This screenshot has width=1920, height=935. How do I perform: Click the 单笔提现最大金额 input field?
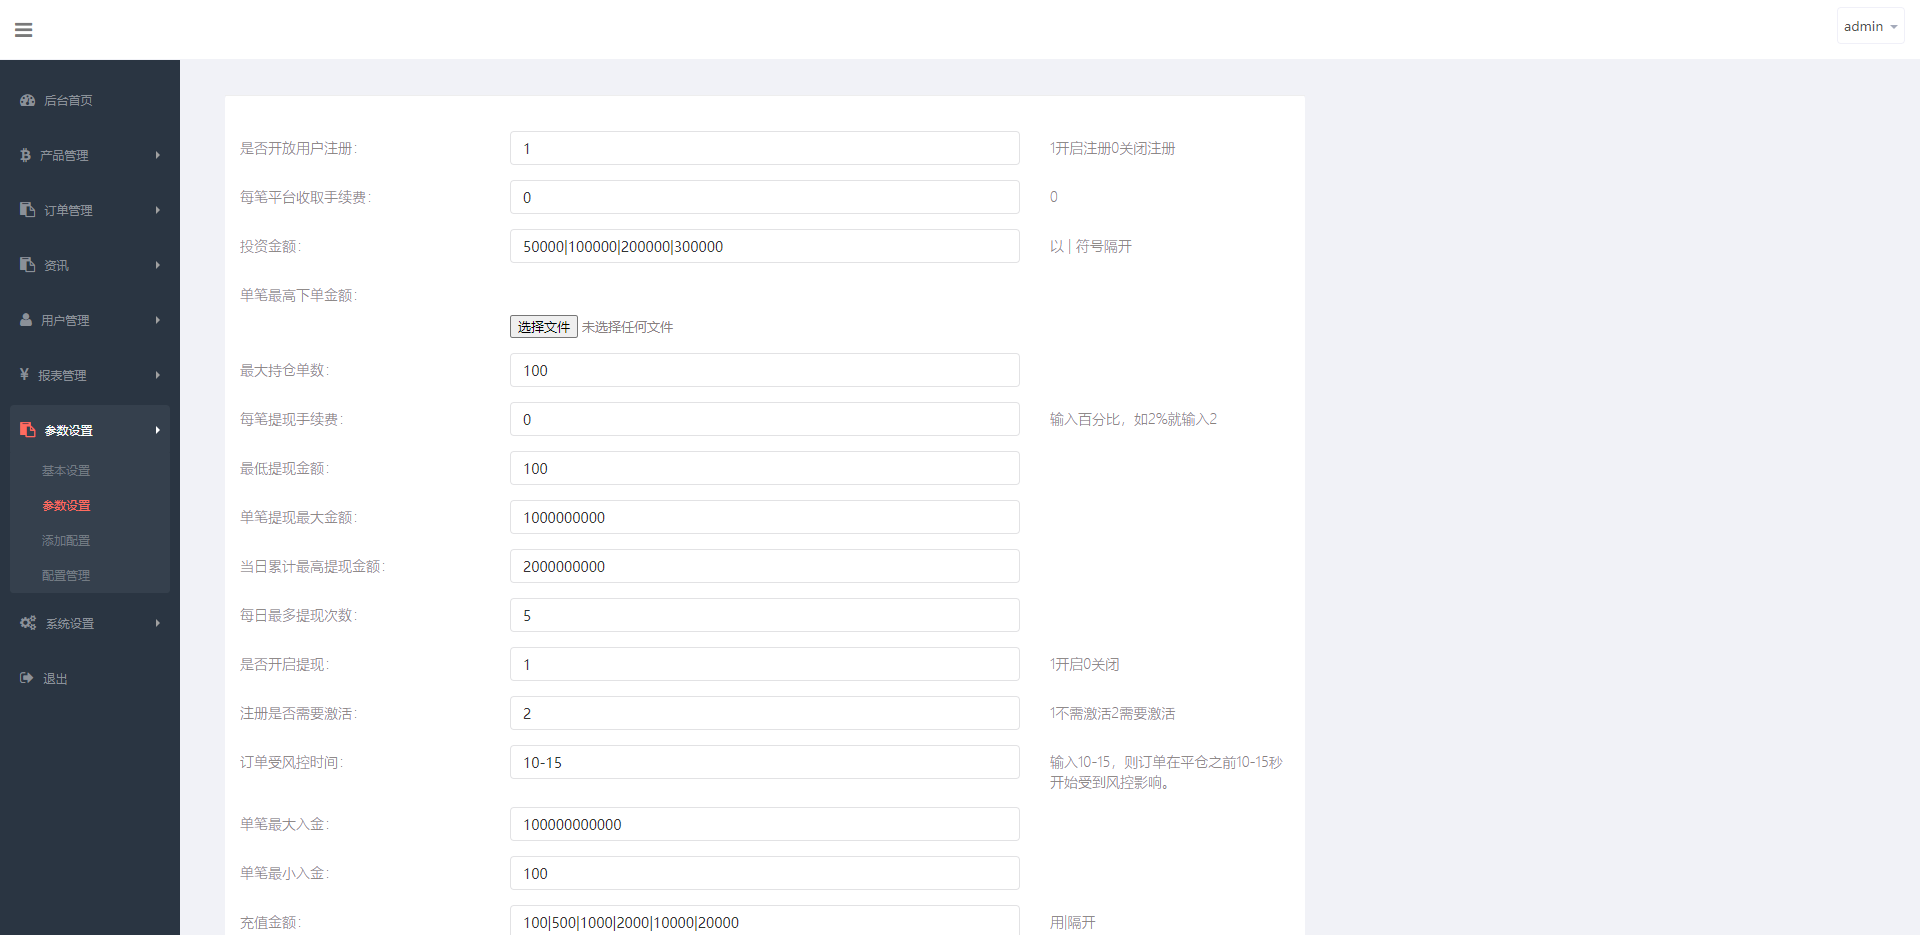coord(765,517)
